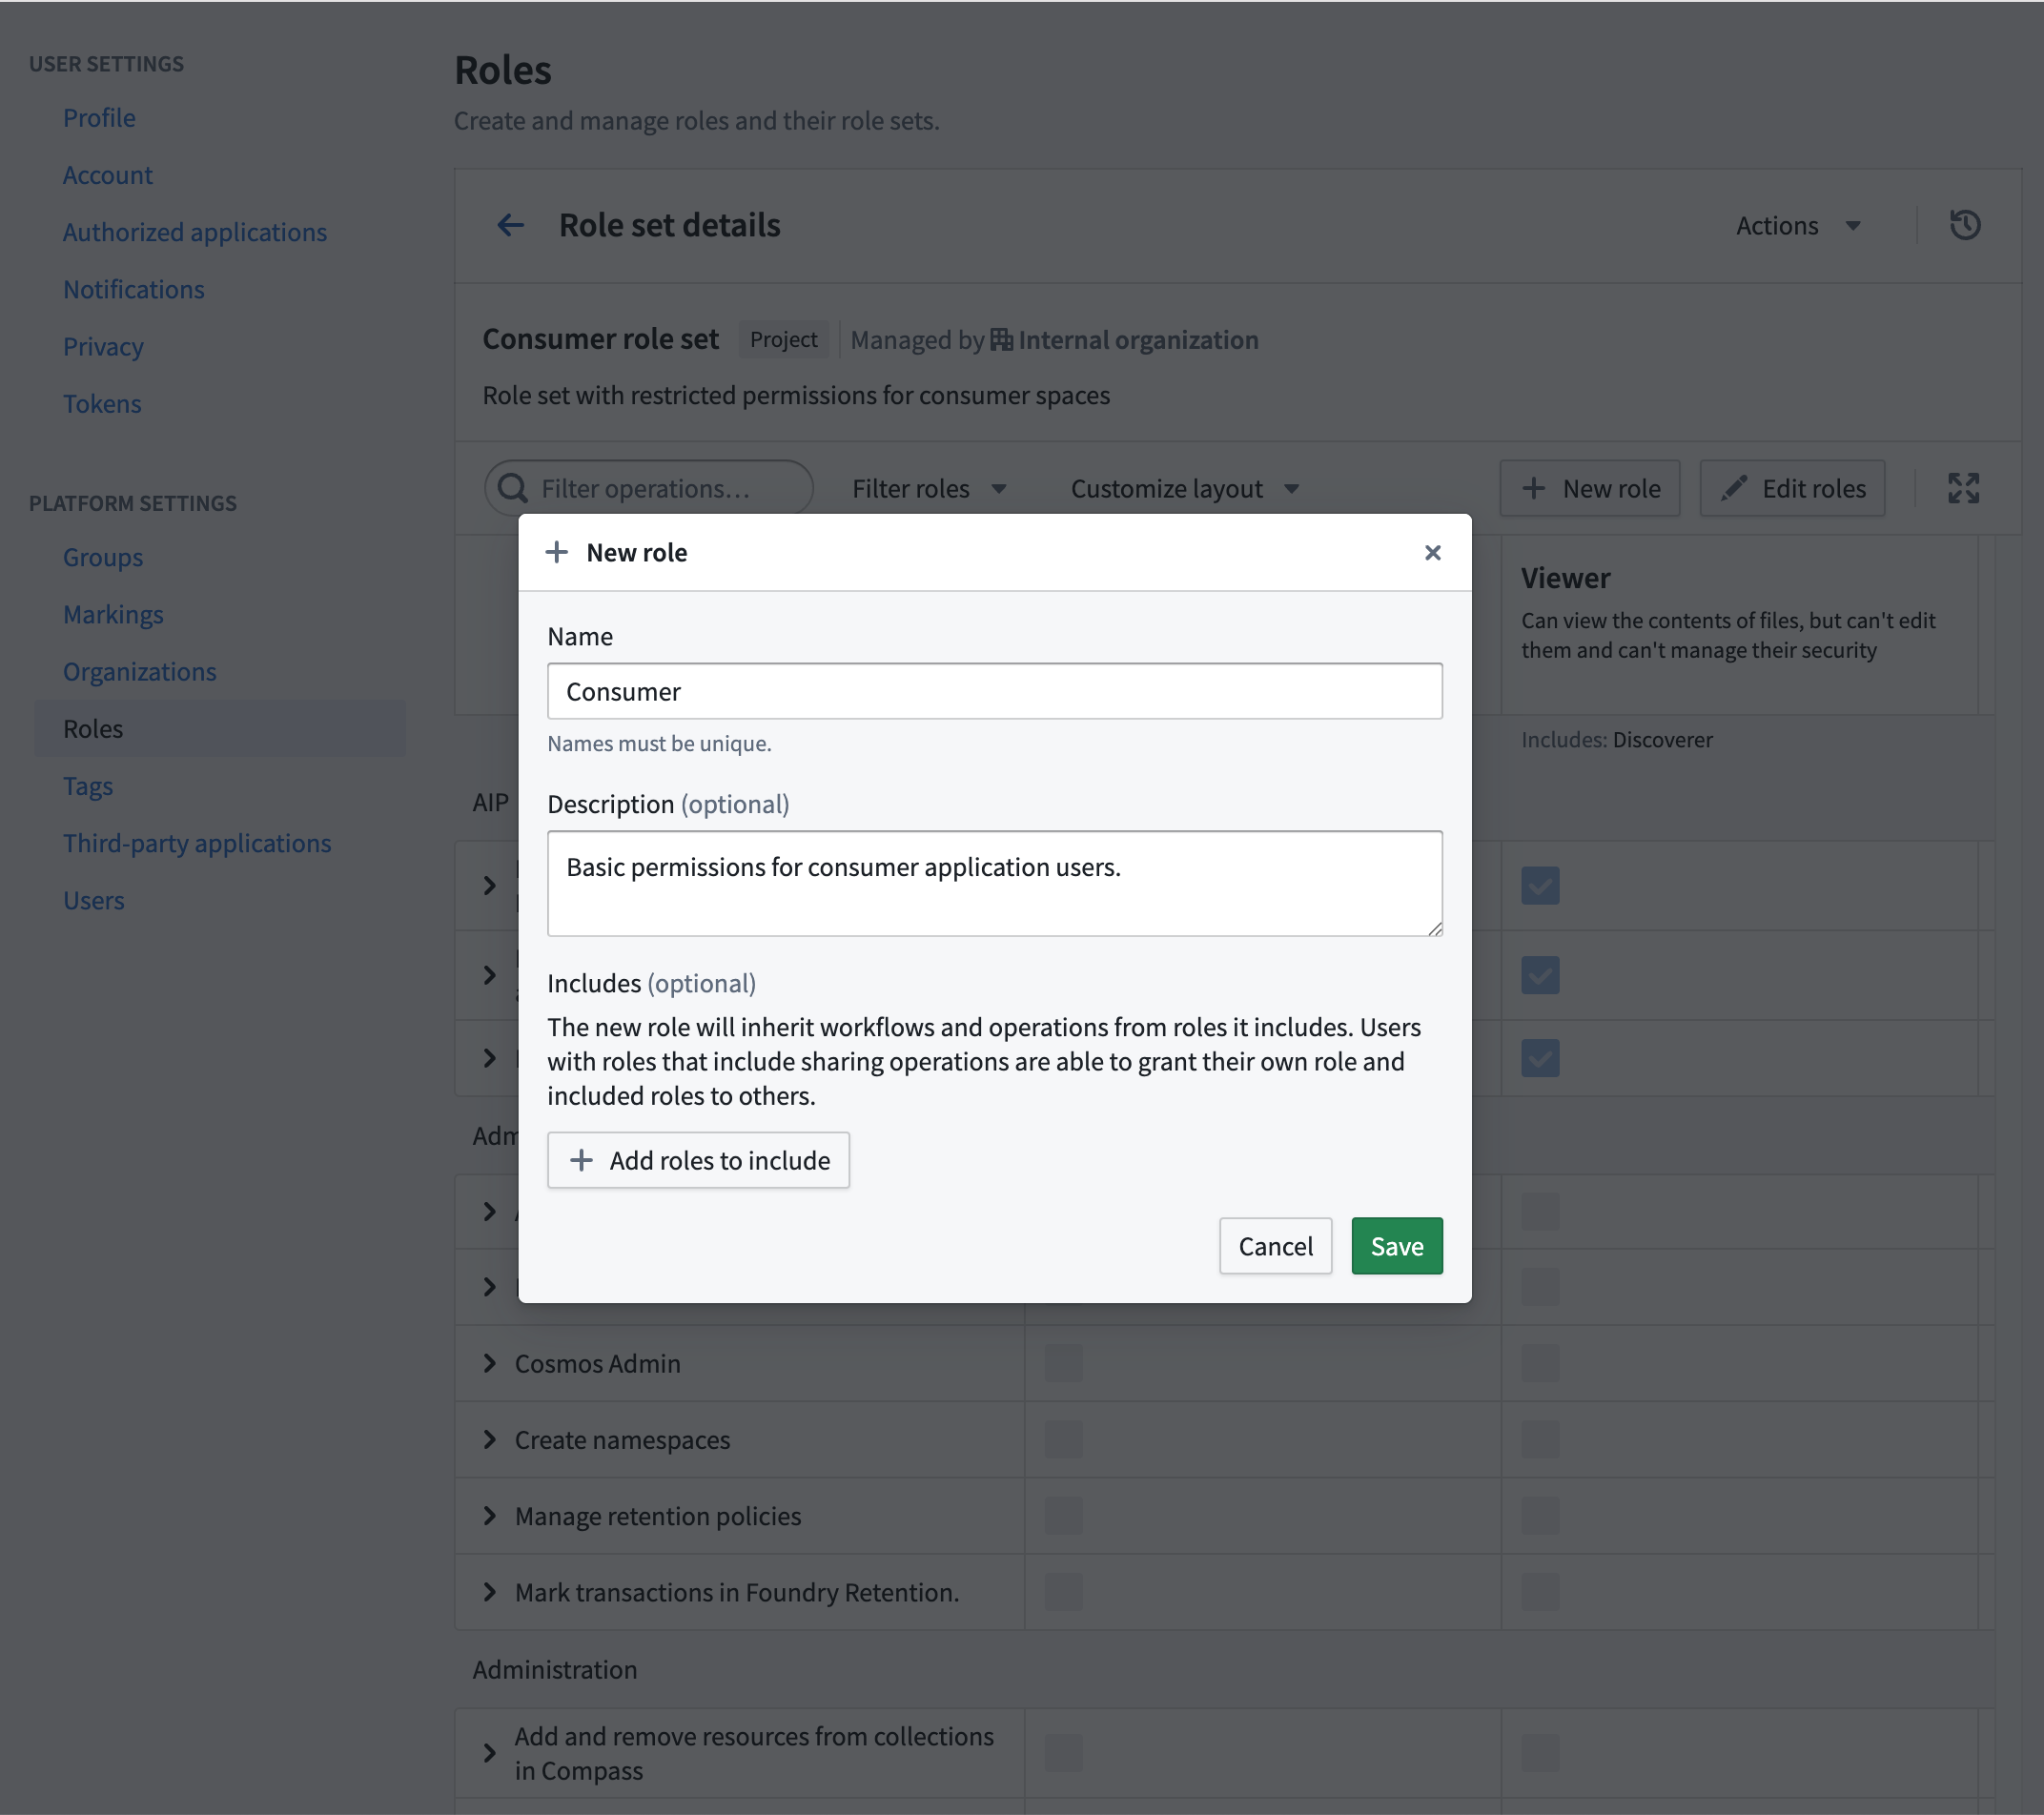Click the Filter operations search field
Image resolution: width=2044 pixels, height=1815 pixels.
649,488
